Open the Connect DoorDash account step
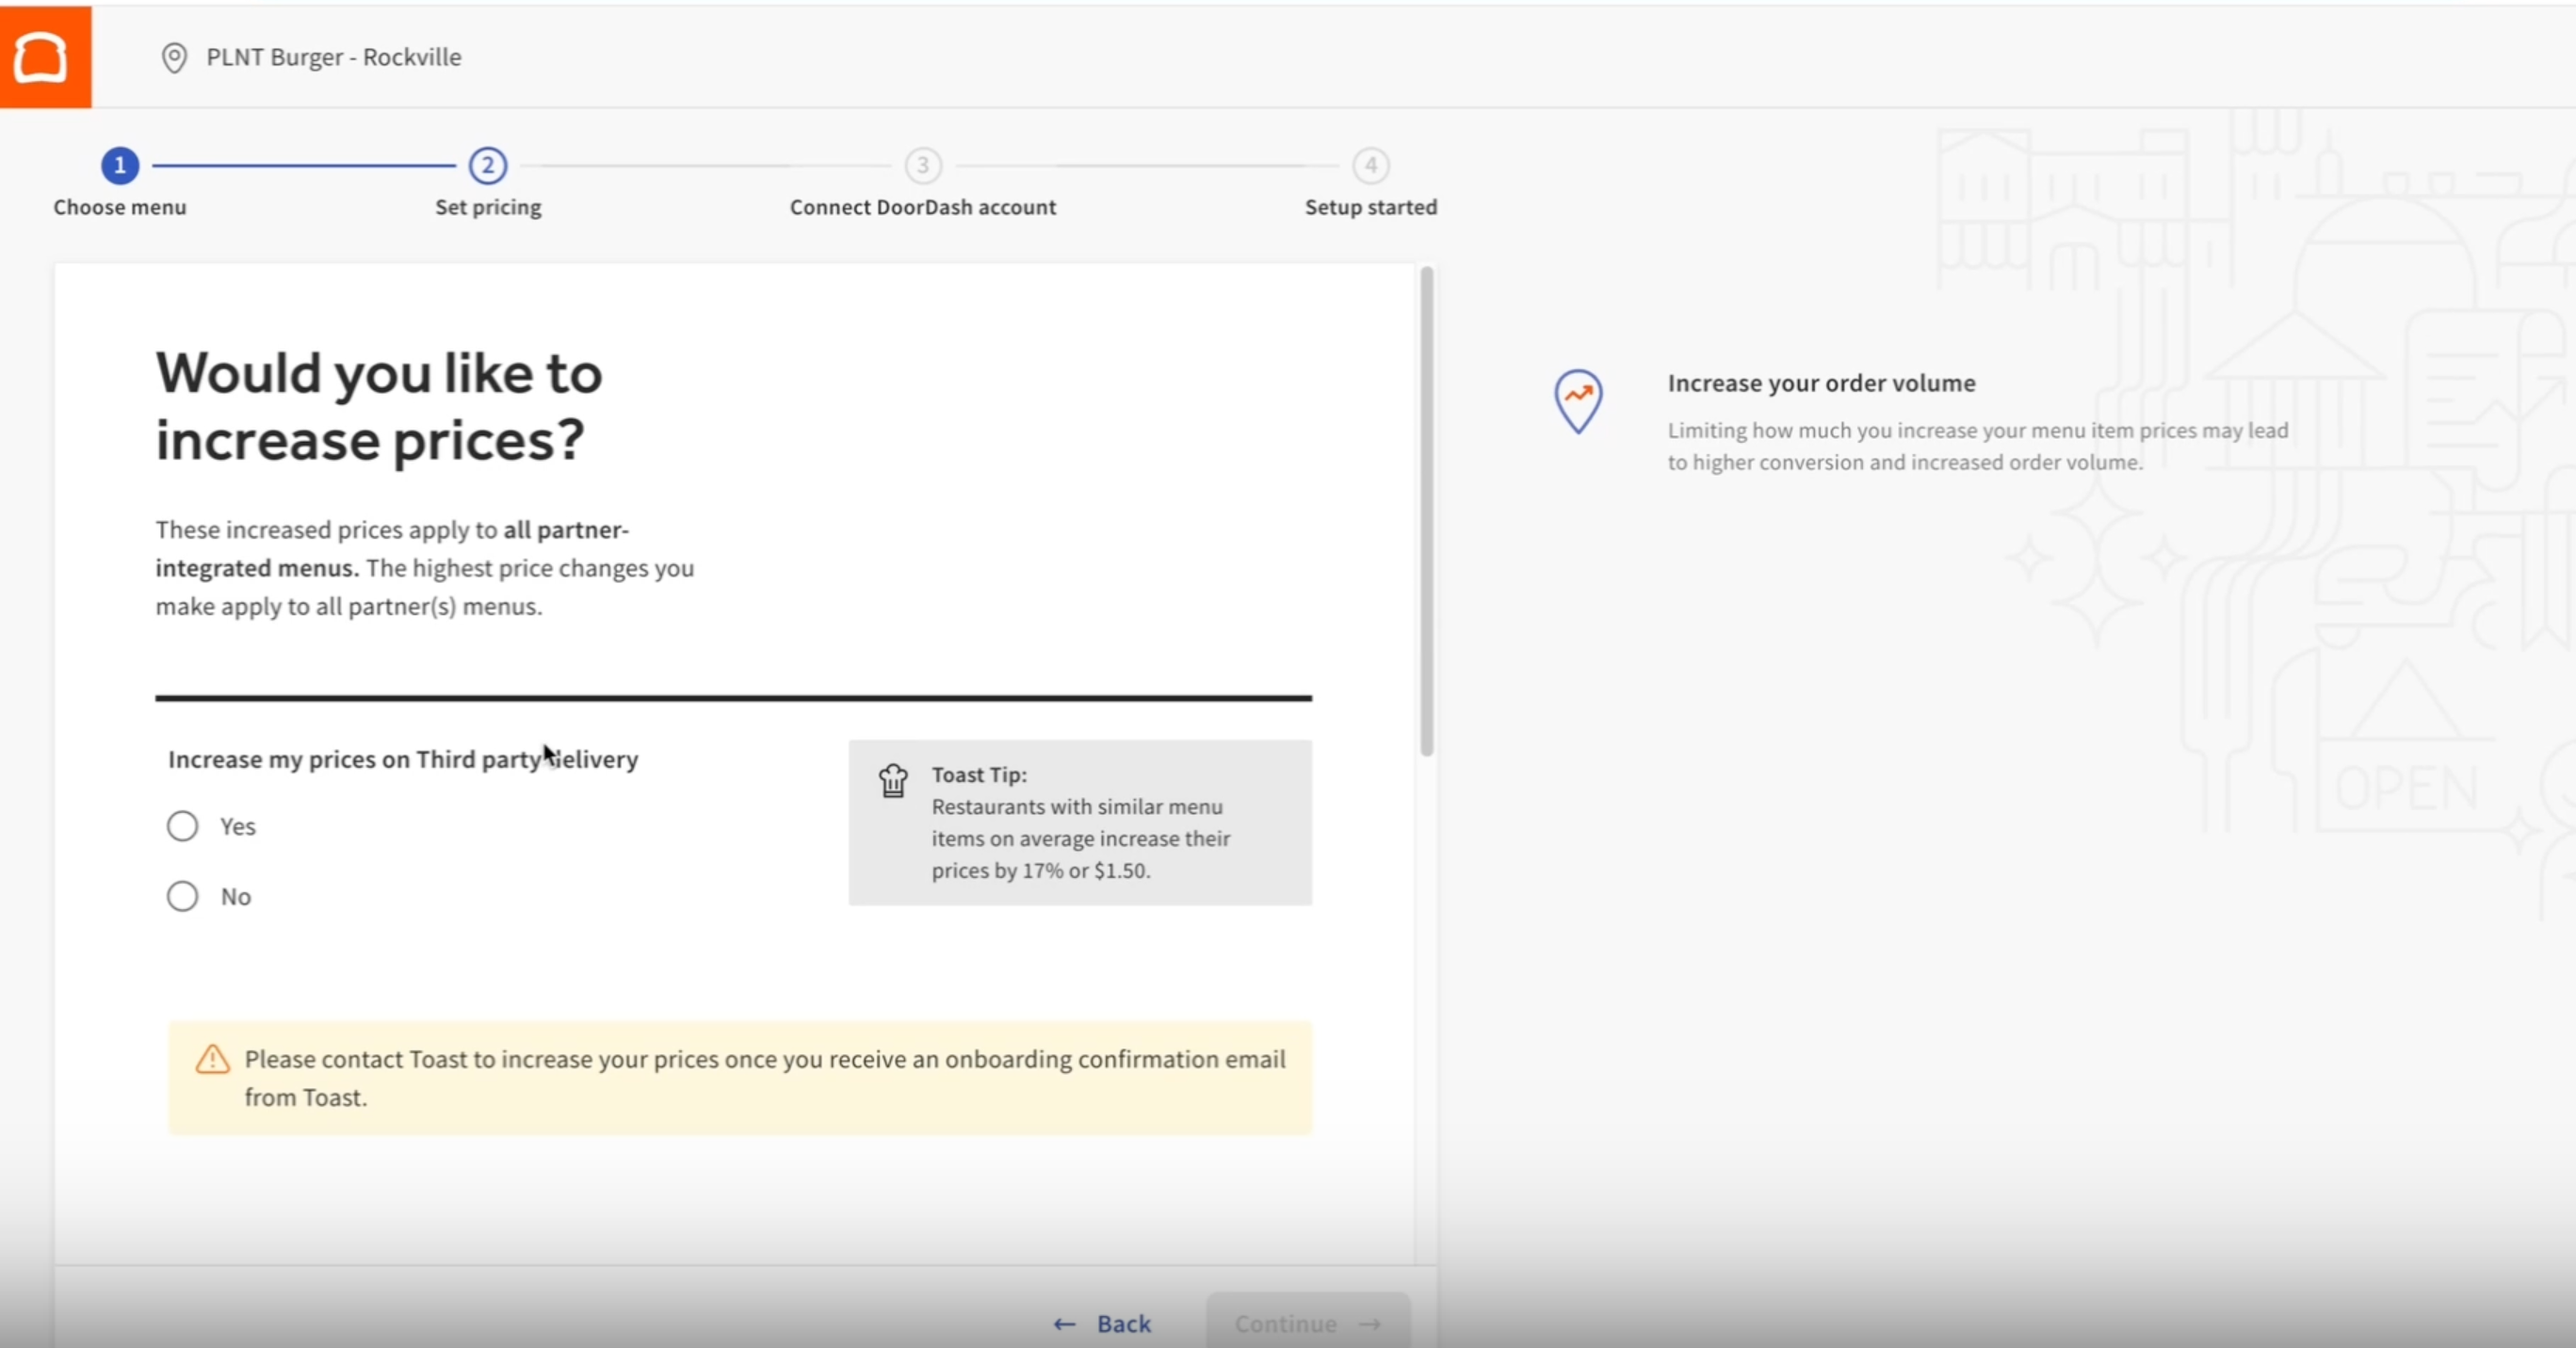 coord(922,208)
